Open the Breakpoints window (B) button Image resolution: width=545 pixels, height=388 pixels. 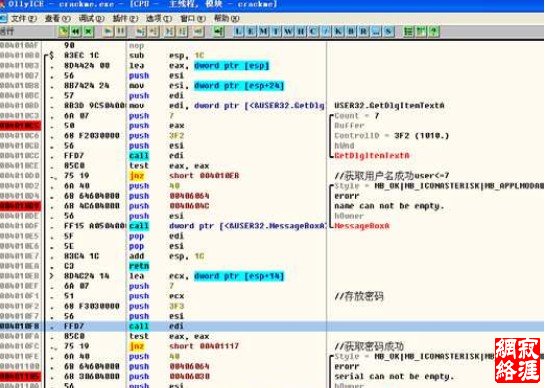click(351, 32)
